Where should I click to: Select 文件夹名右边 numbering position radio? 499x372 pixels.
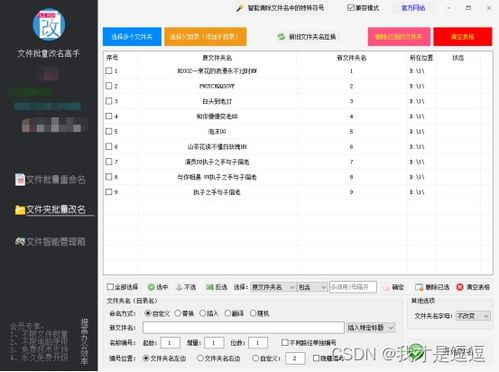pyautogui.click(x=200, y=358)
